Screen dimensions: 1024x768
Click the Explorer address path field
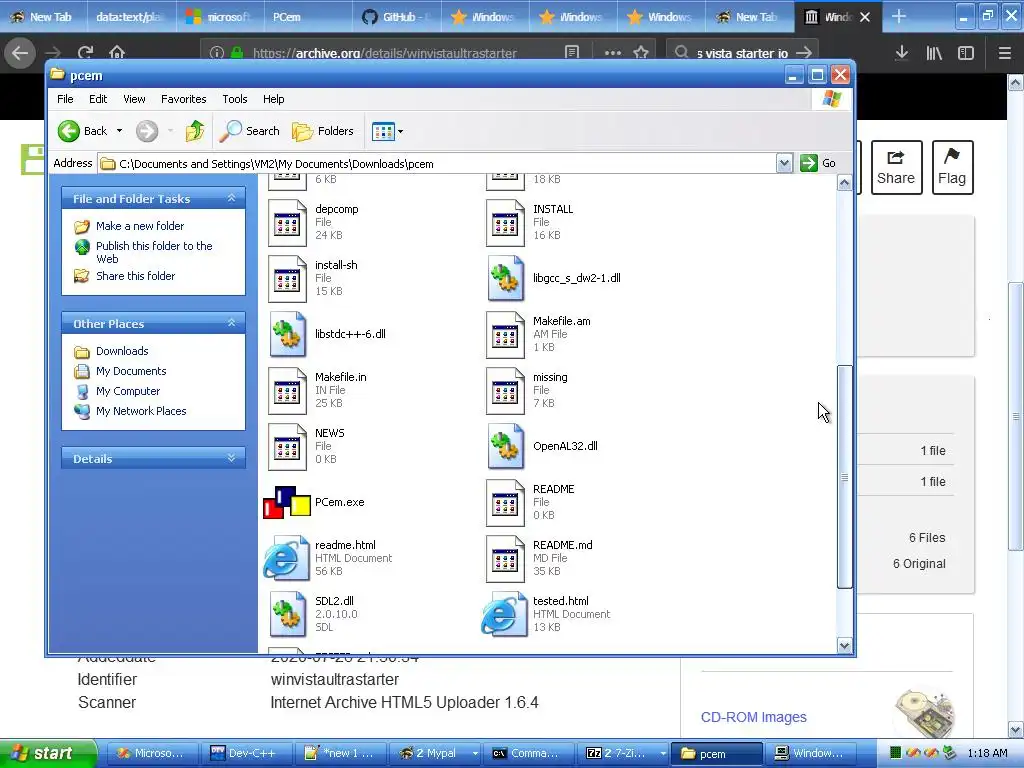pos(437,164)
